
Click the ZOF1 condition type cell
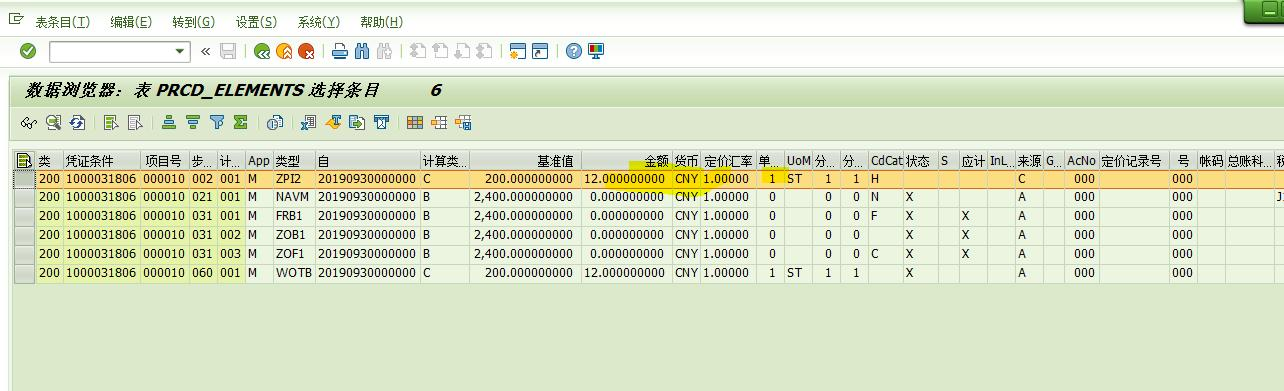(294, 254)
